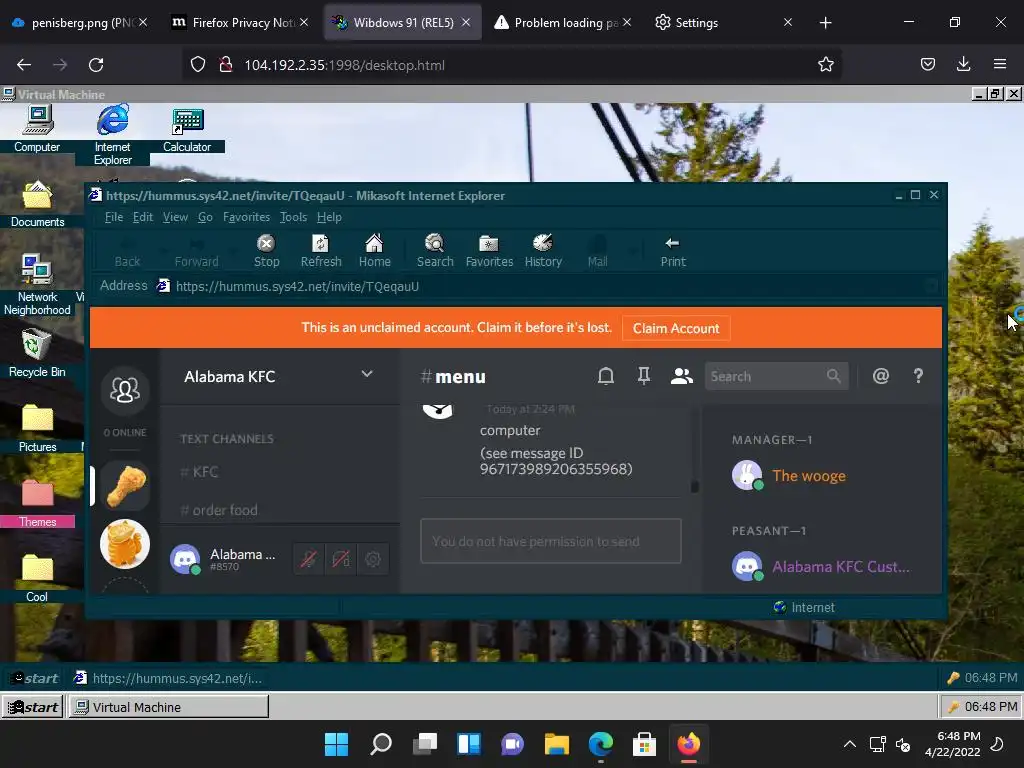Open Edit menu in Internet Explorer
Screen dimensions: 1024x768
tap(142, 217)
